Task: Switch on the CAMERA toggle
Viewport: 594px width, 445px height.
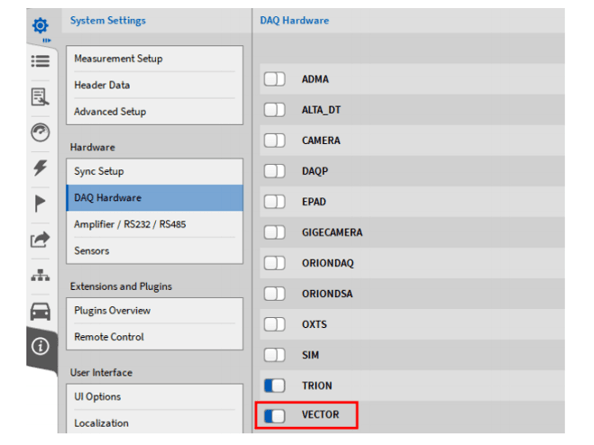Action: click(275, 141)
